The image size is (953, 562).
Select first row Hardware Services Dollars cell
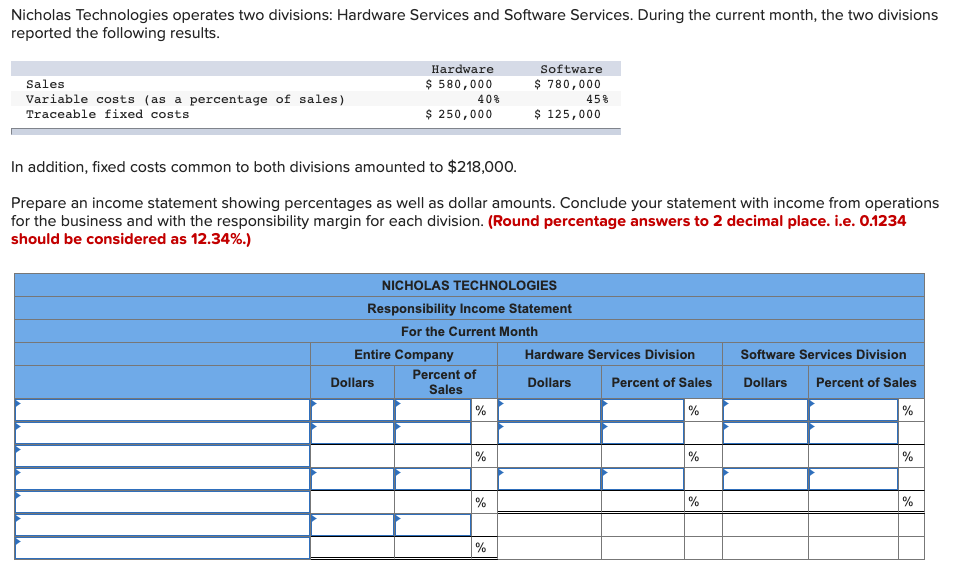click(x=549, y=410)
